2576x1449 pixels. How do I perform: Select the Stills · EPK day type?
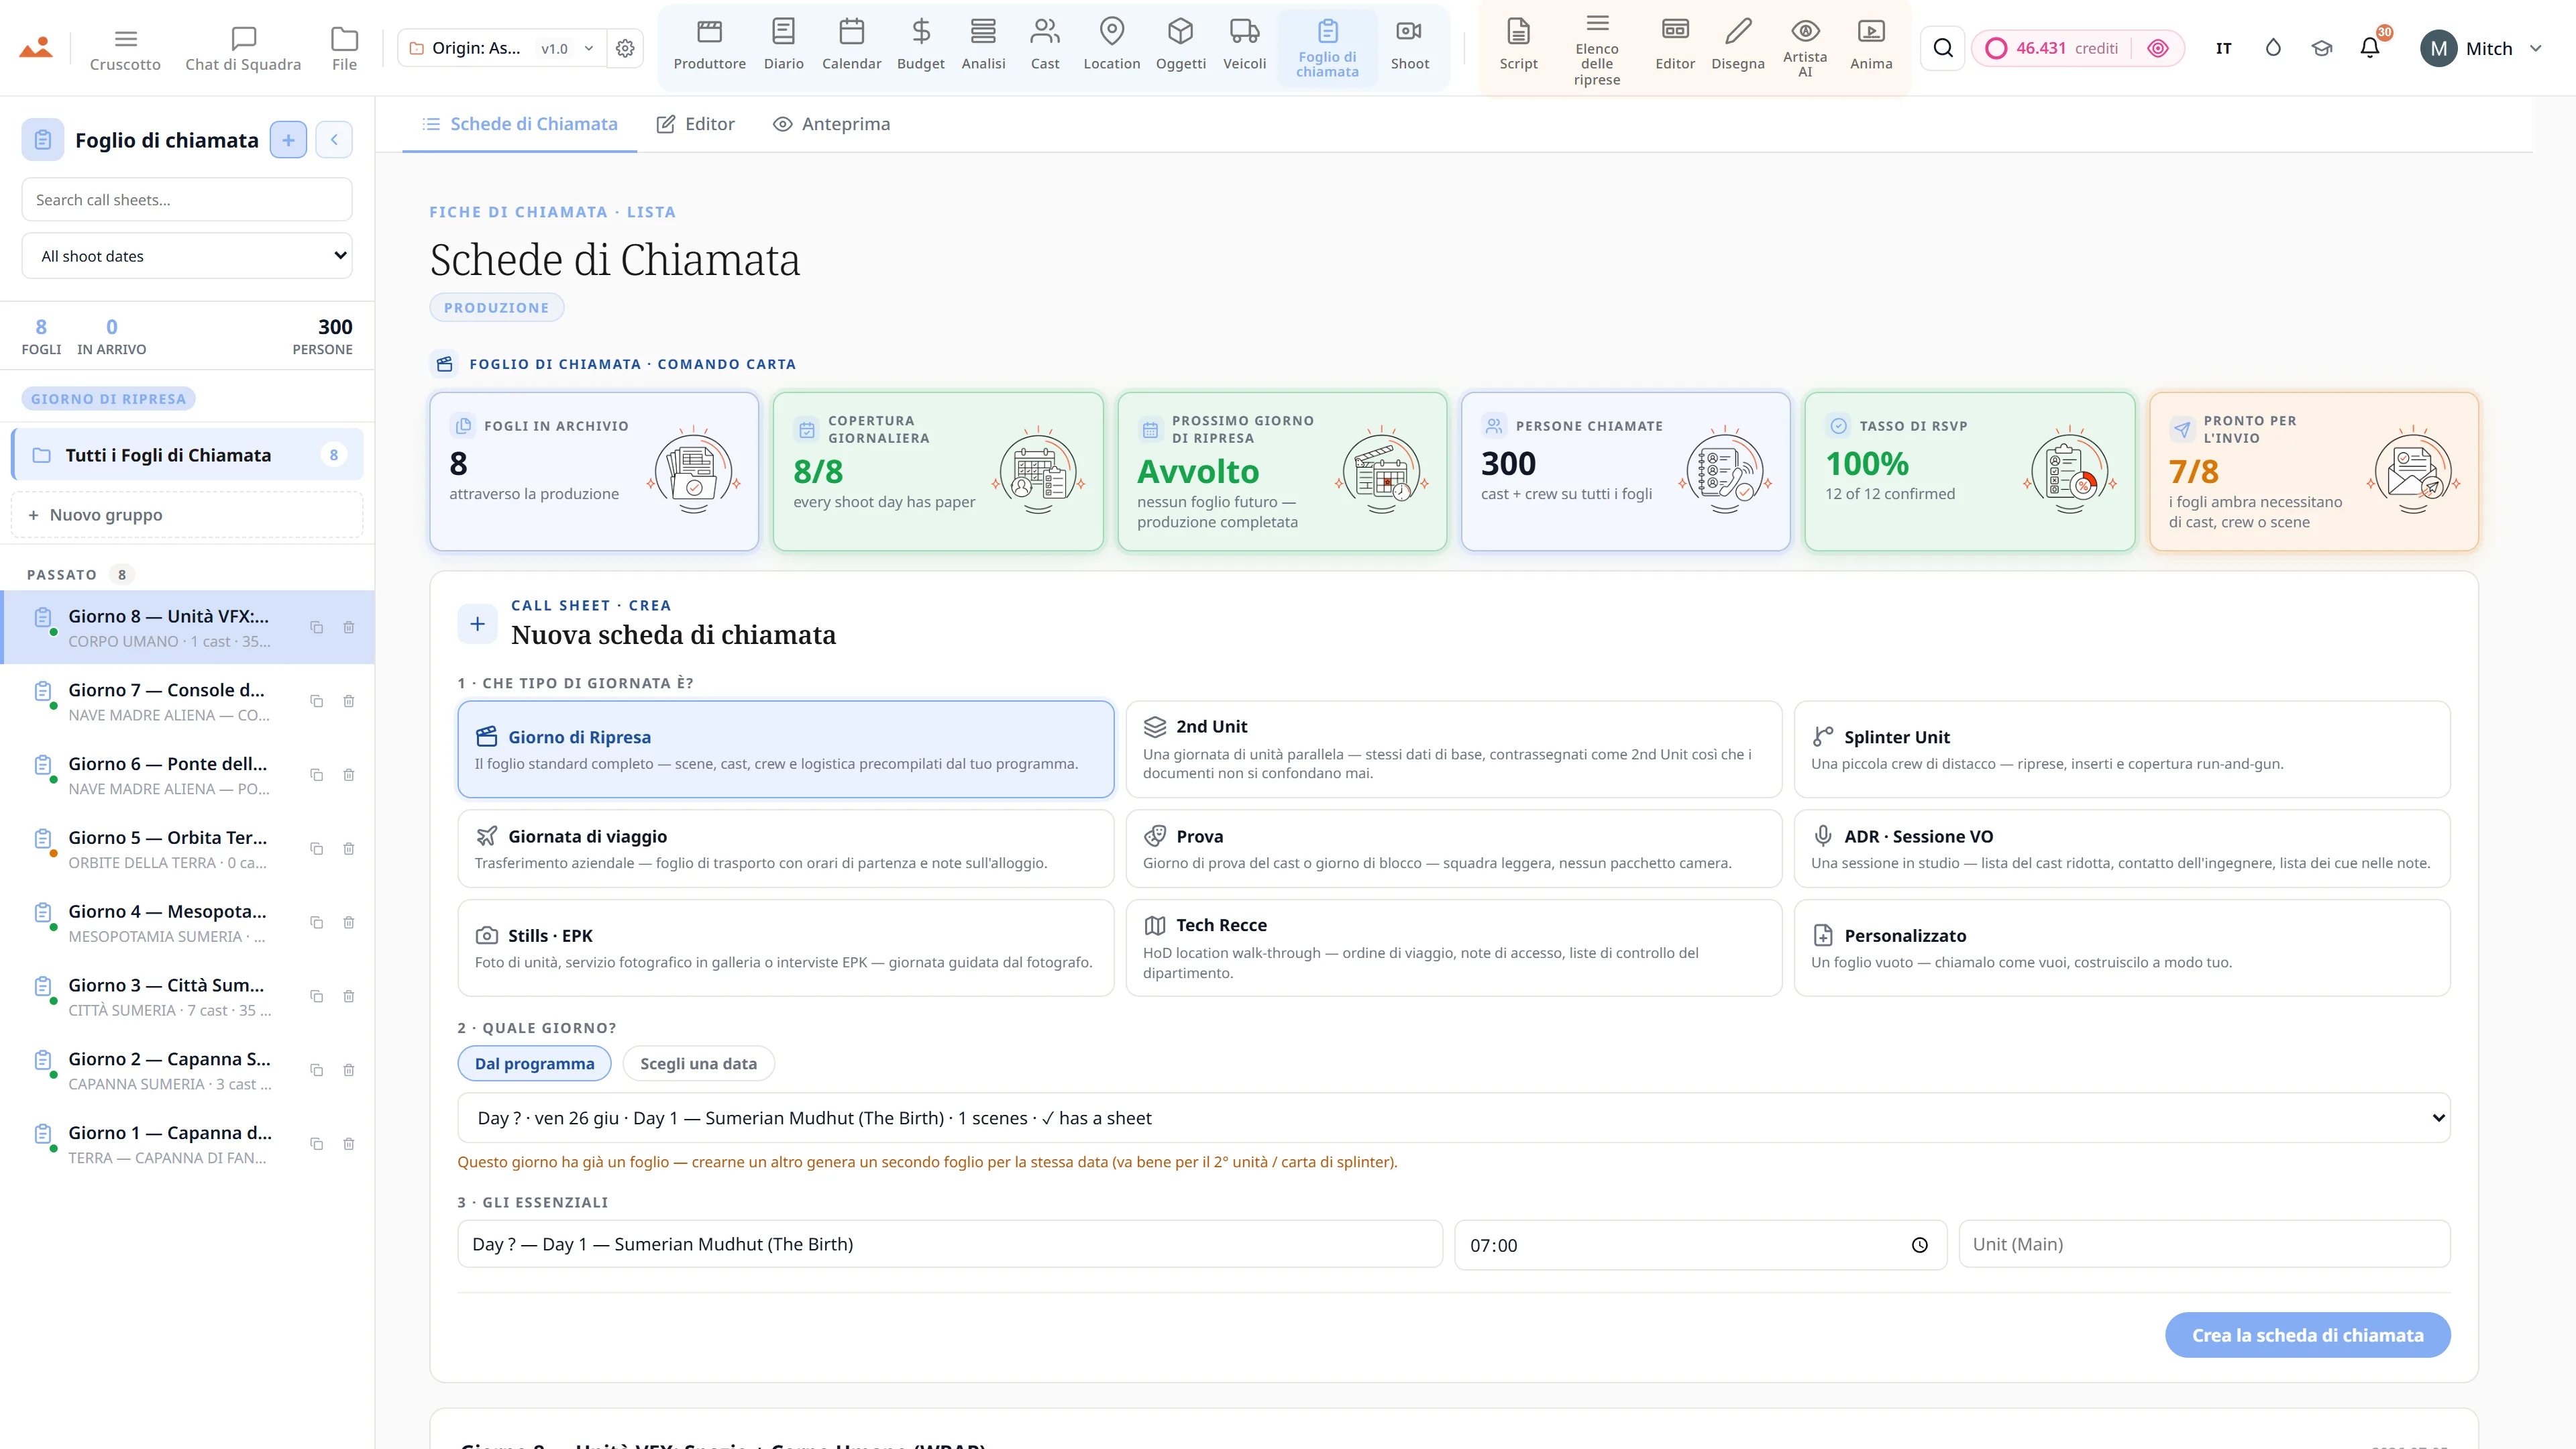point(785,948)
